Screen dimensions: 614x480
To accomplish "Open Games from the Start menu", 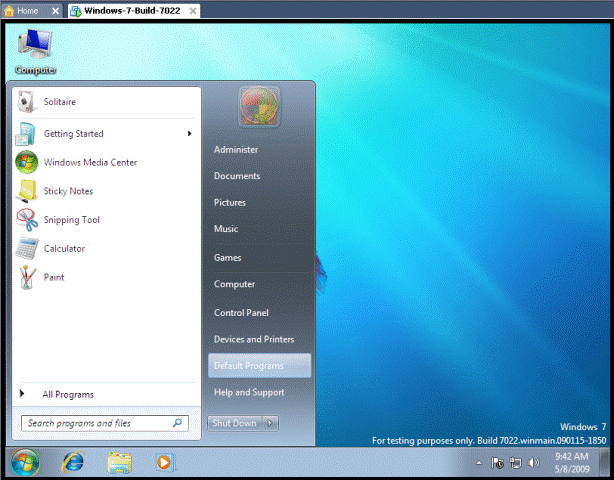I will [x=228, y=258].
